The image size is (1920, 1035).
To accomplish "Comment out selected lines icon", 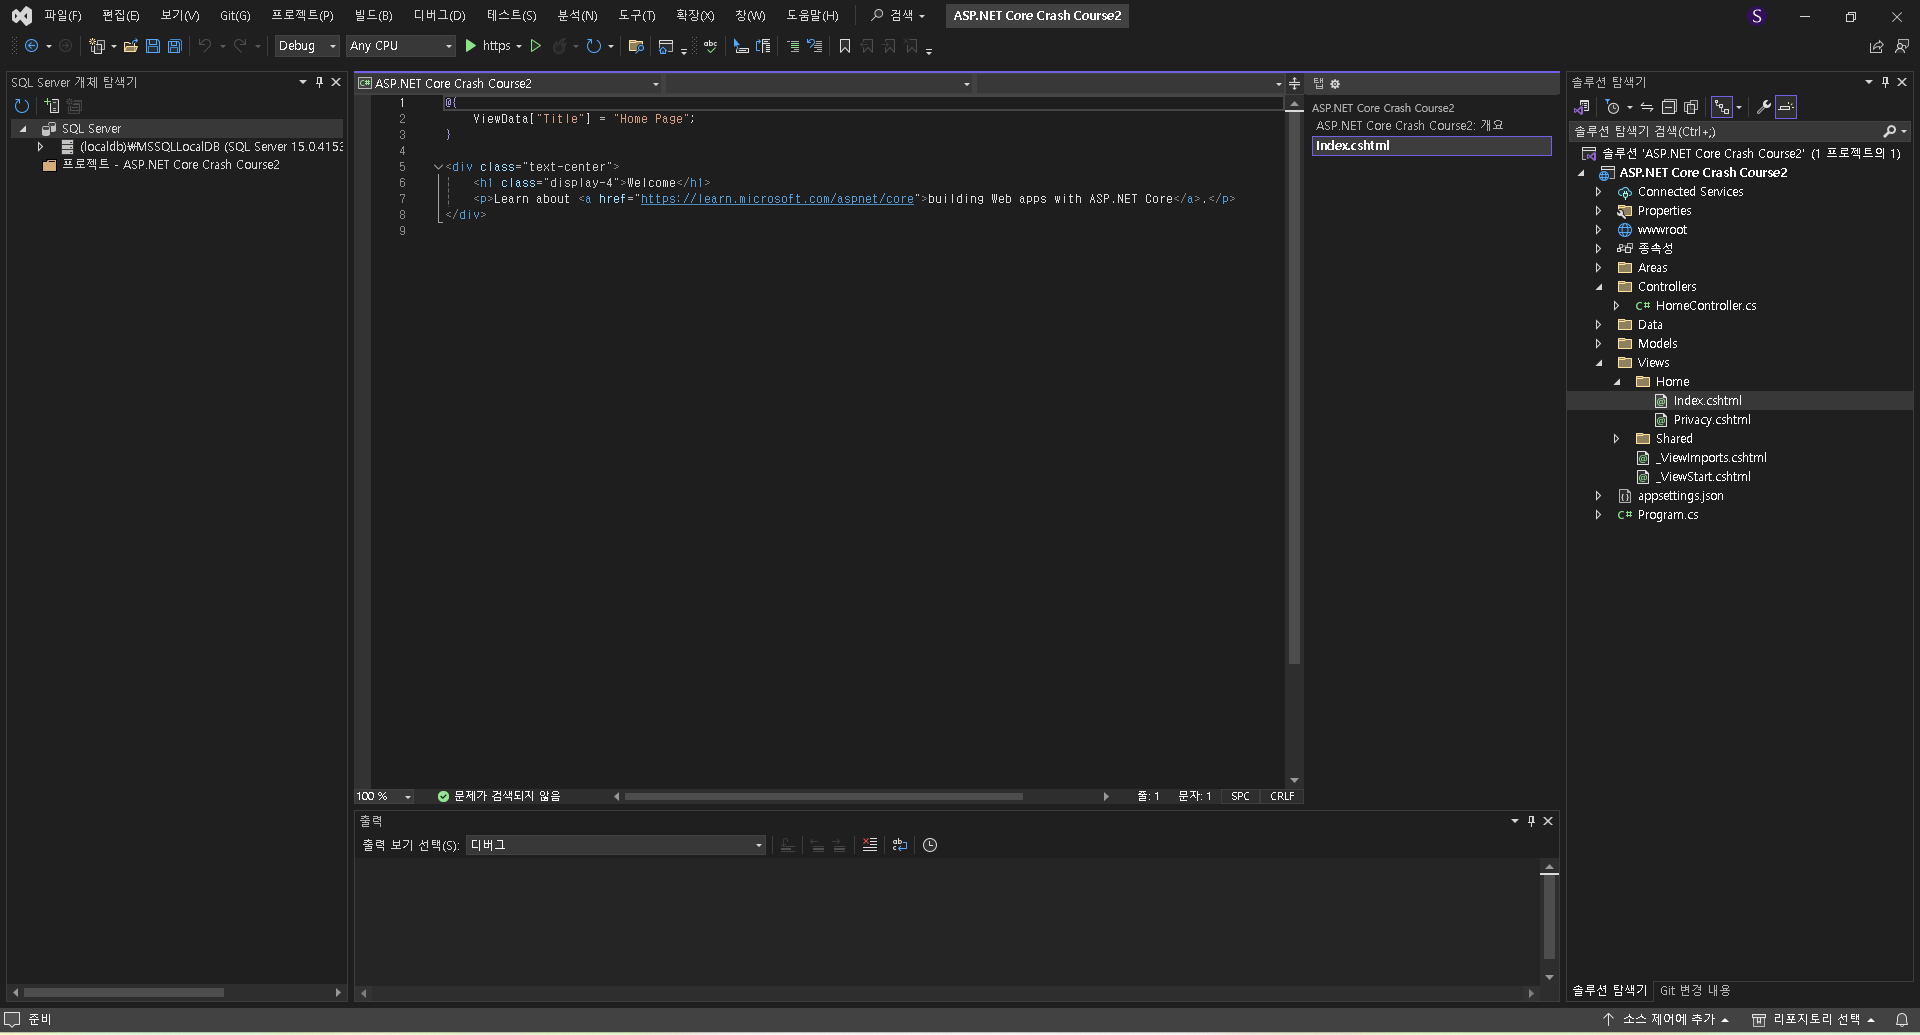I will coord(793,46).
